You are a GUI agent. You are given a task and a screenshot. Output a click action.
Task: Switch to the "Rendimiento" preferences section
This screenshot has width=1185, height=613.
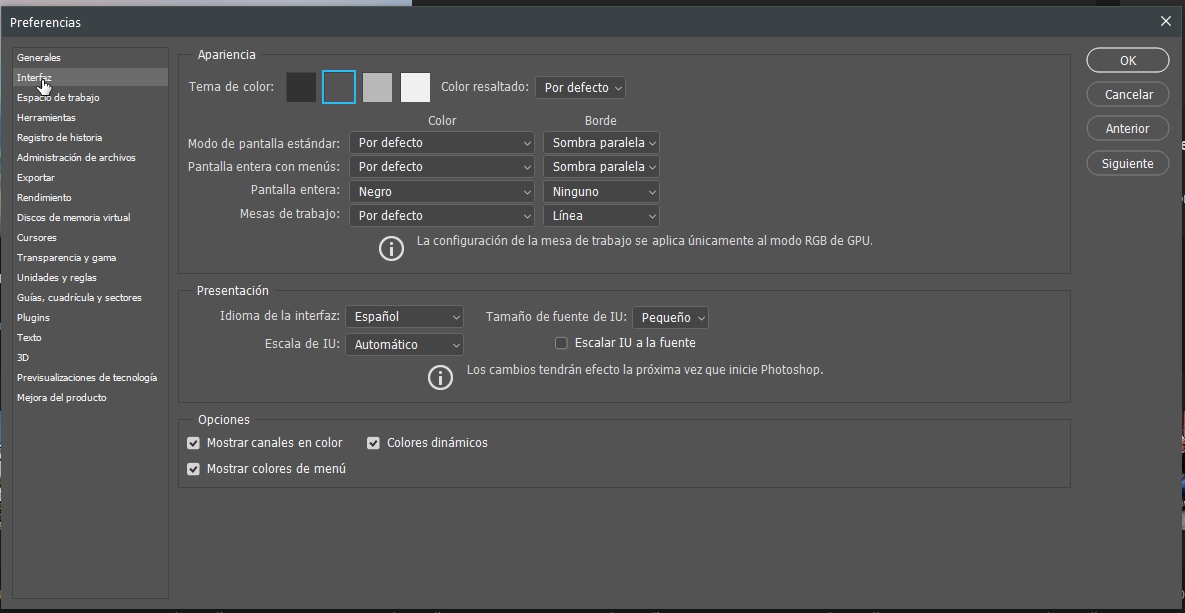43,197
